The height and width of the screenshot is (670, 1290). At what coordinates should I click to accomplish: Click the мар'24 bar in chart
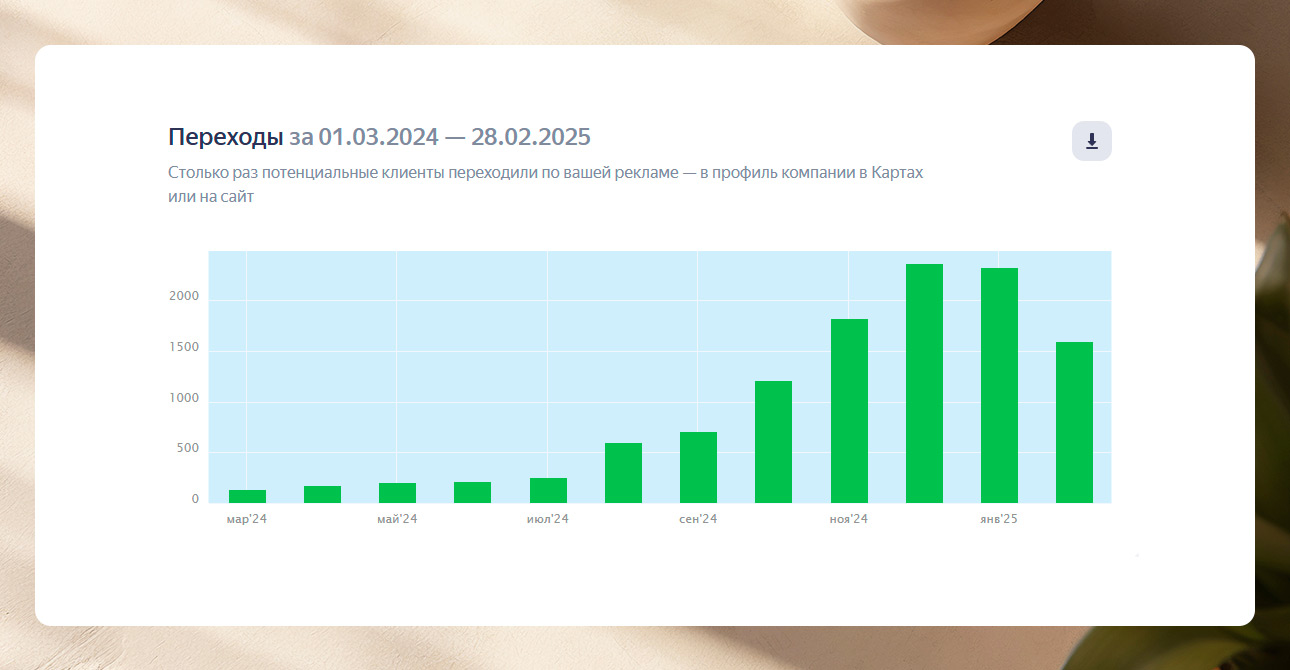[x=247, y=496]
